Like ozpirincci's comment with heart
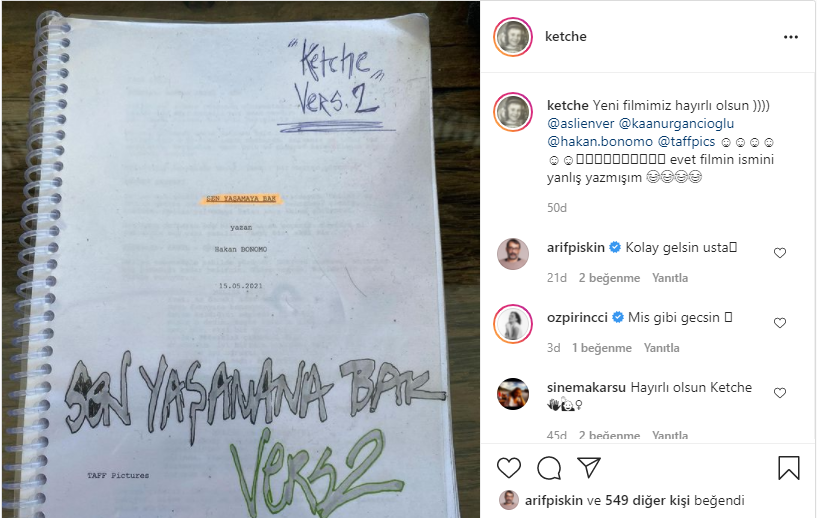817x518 pixels. [779, 323]
